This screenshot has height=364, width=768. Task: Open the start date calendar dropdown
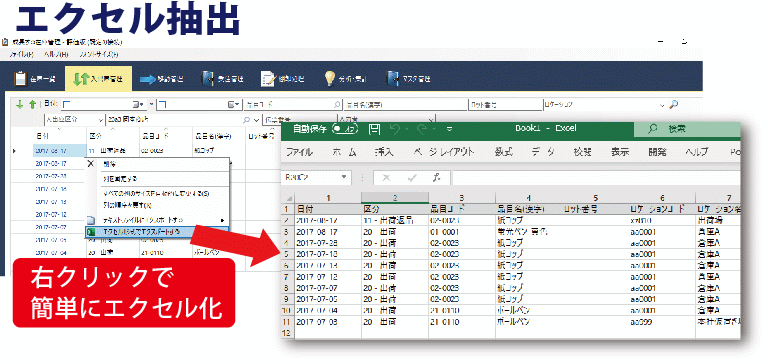(x=139, y=104)
